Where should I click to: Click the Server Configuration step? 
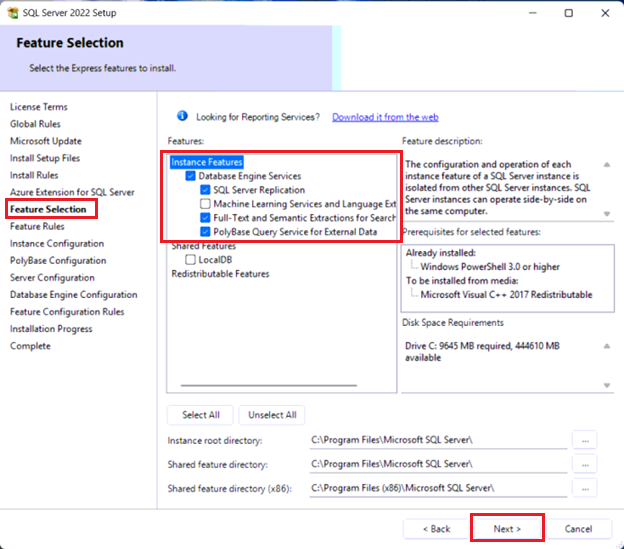[52, 278]
